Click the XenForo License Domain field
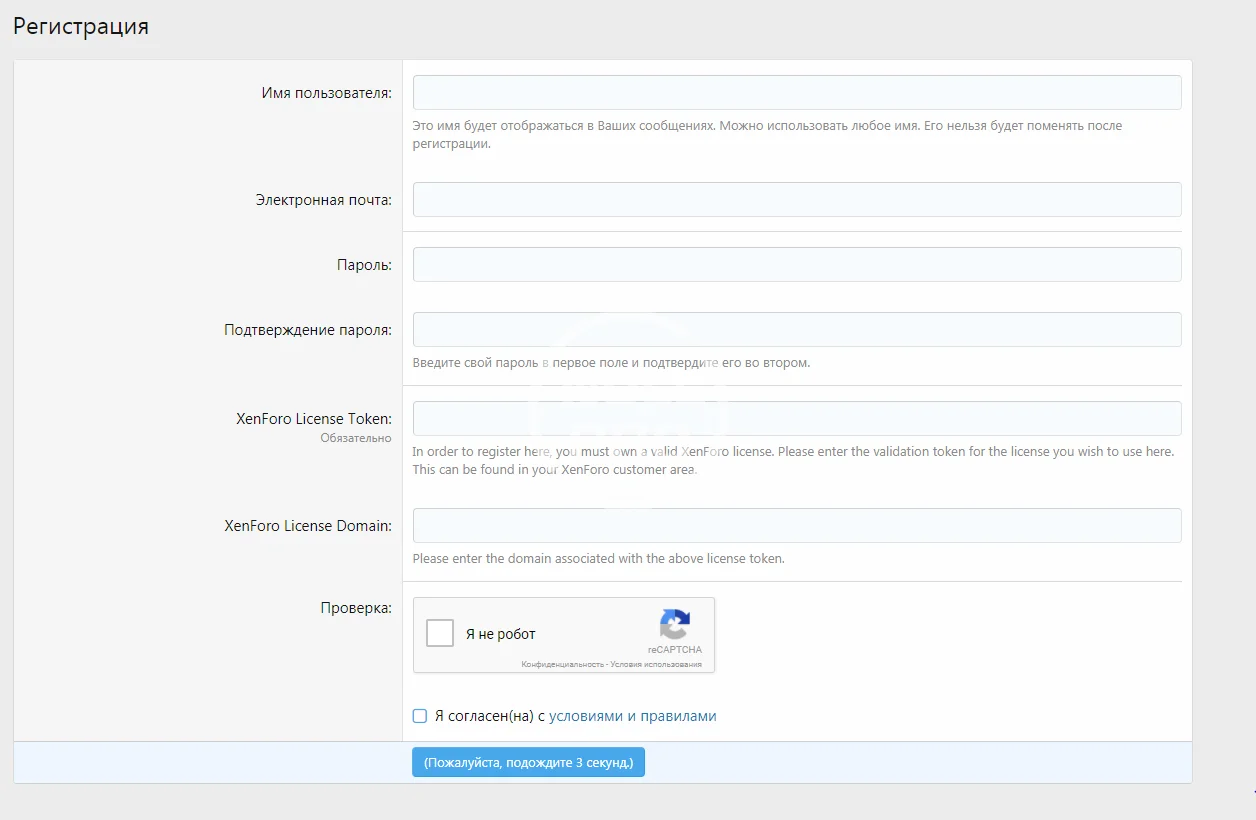 point(796,525)
